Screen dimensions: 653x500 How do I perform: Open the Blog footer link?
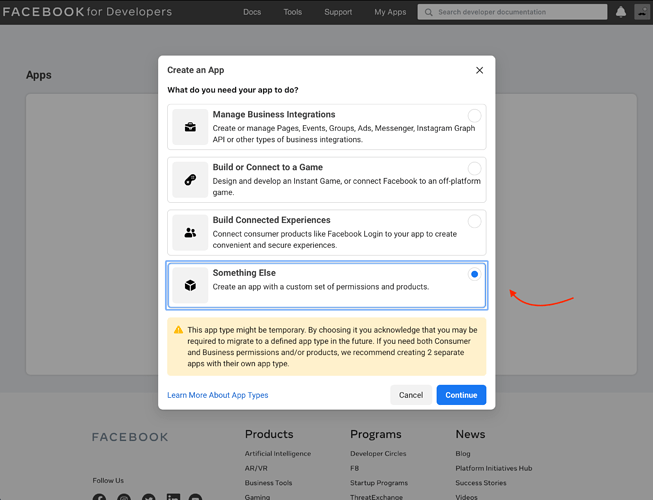coord(463,453)
